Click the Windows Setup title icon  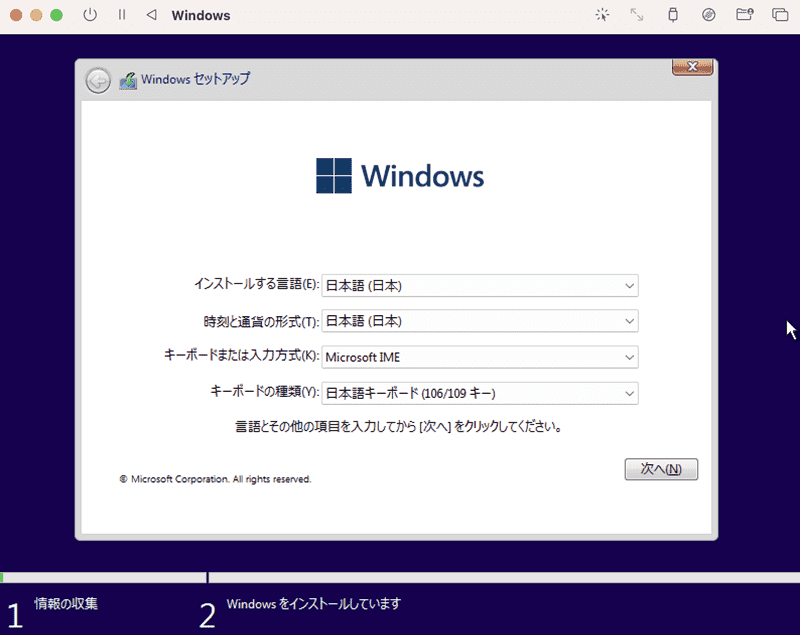coord(128,81)
